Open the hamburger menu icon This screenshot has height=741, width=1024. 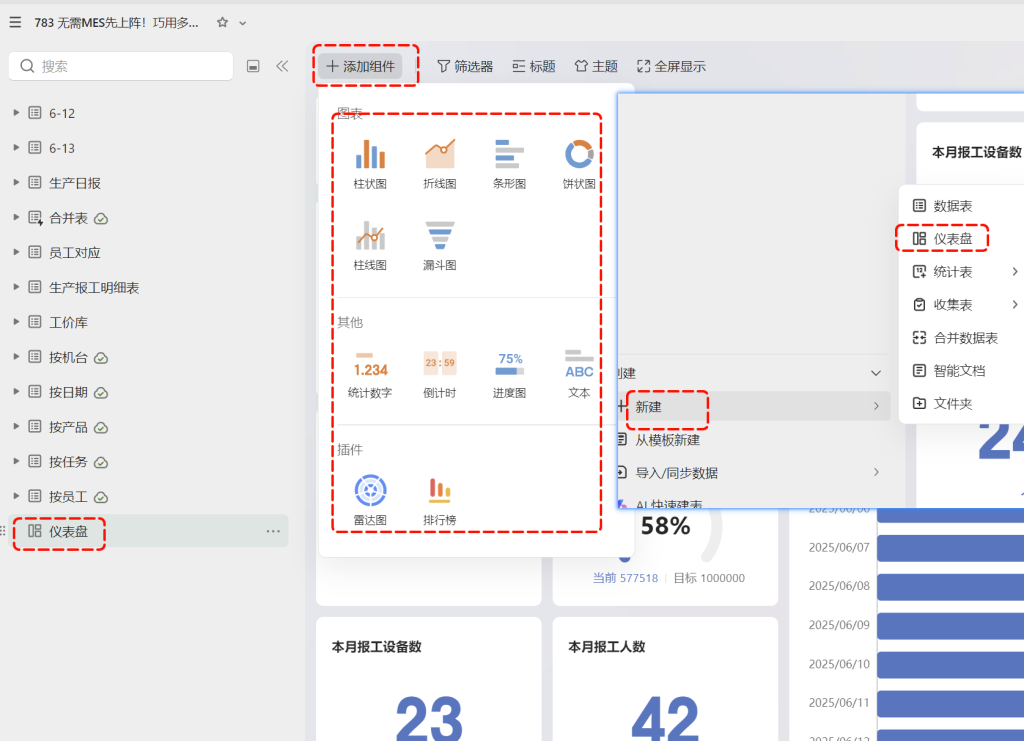click(x=15, y=23)
